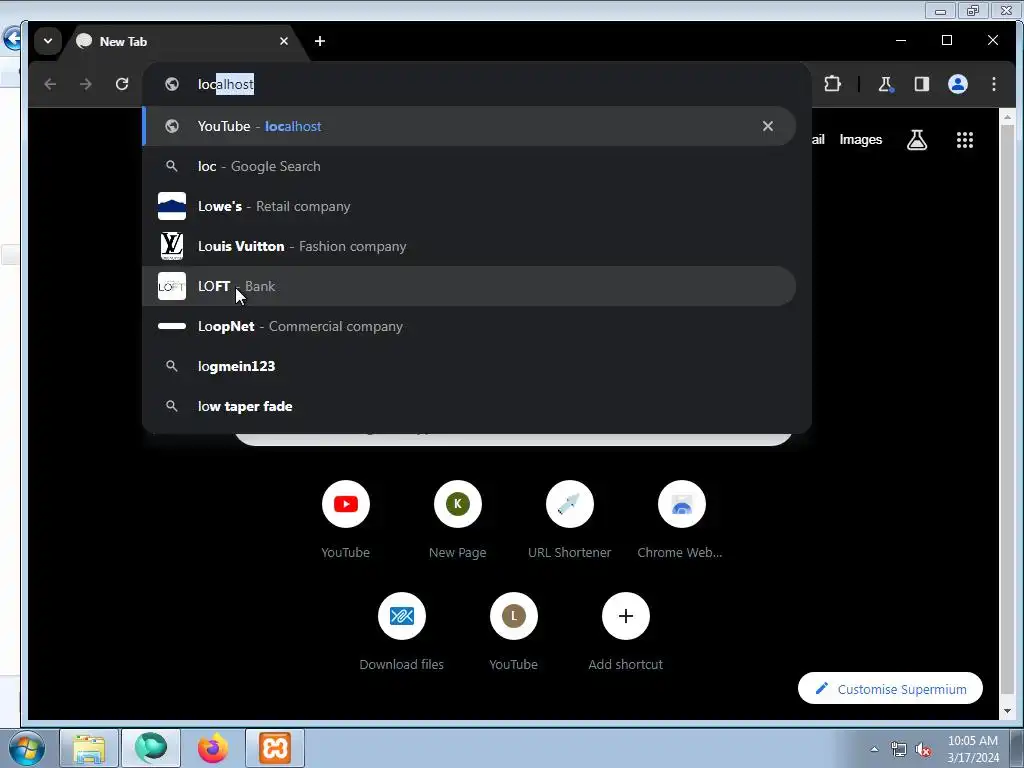The height and width of the screenshot is (768, 1024).
Task: Close the New Tab tab
Action: point(283,41)
